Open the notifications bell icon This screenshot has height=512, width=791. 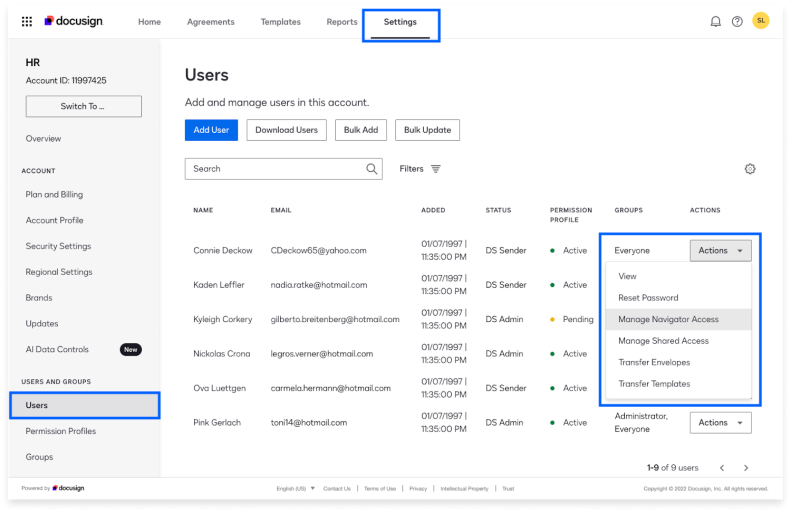tap(715, 21)
